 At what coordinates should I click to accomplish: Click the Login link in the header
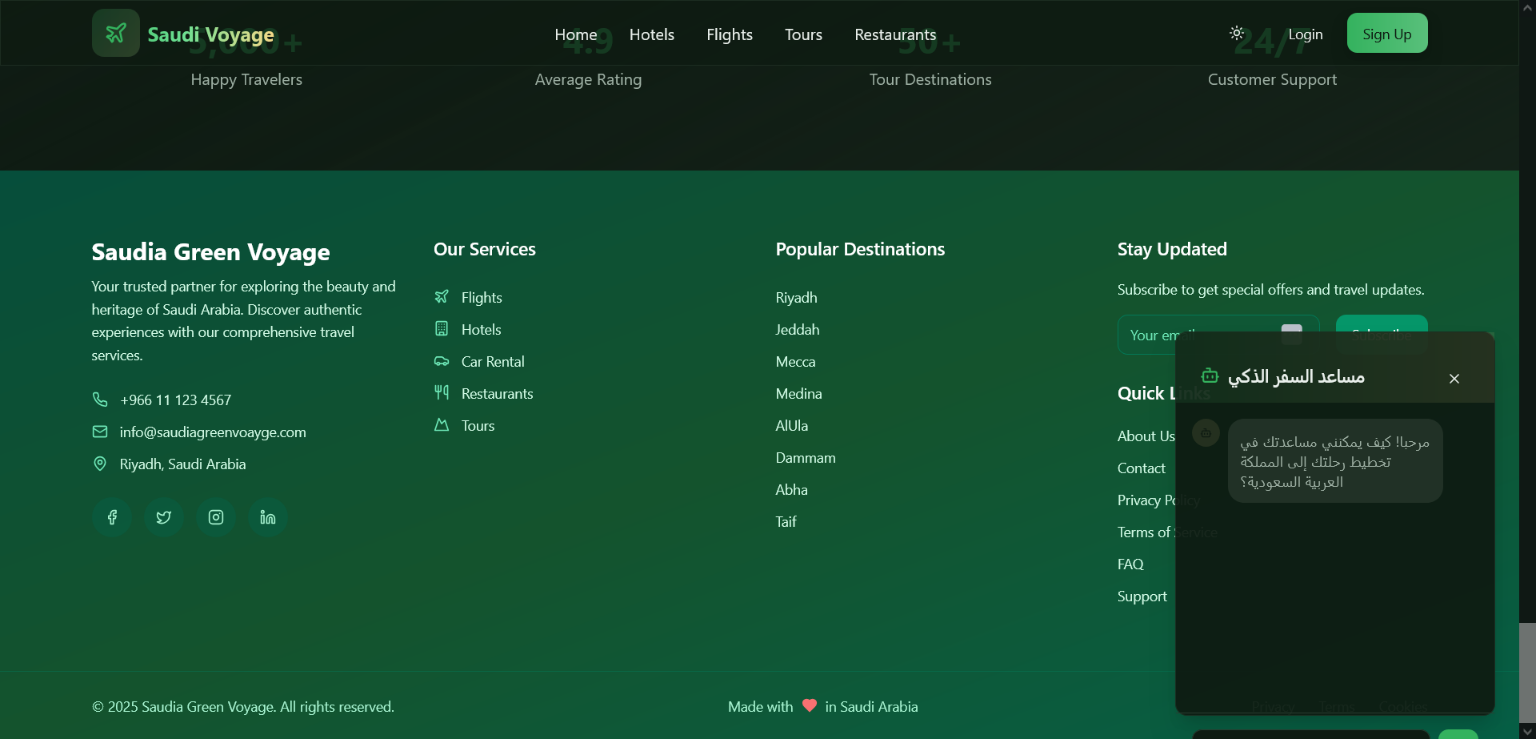pos(1305,34)
